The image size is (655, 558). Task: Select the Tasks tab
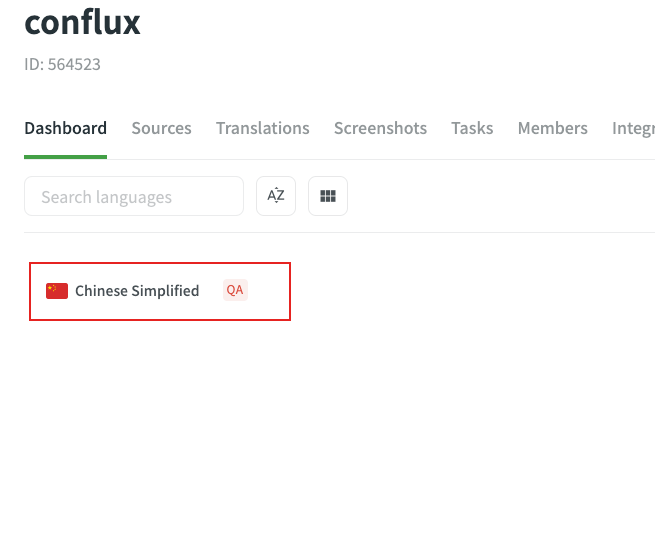[x=472, y=128]
